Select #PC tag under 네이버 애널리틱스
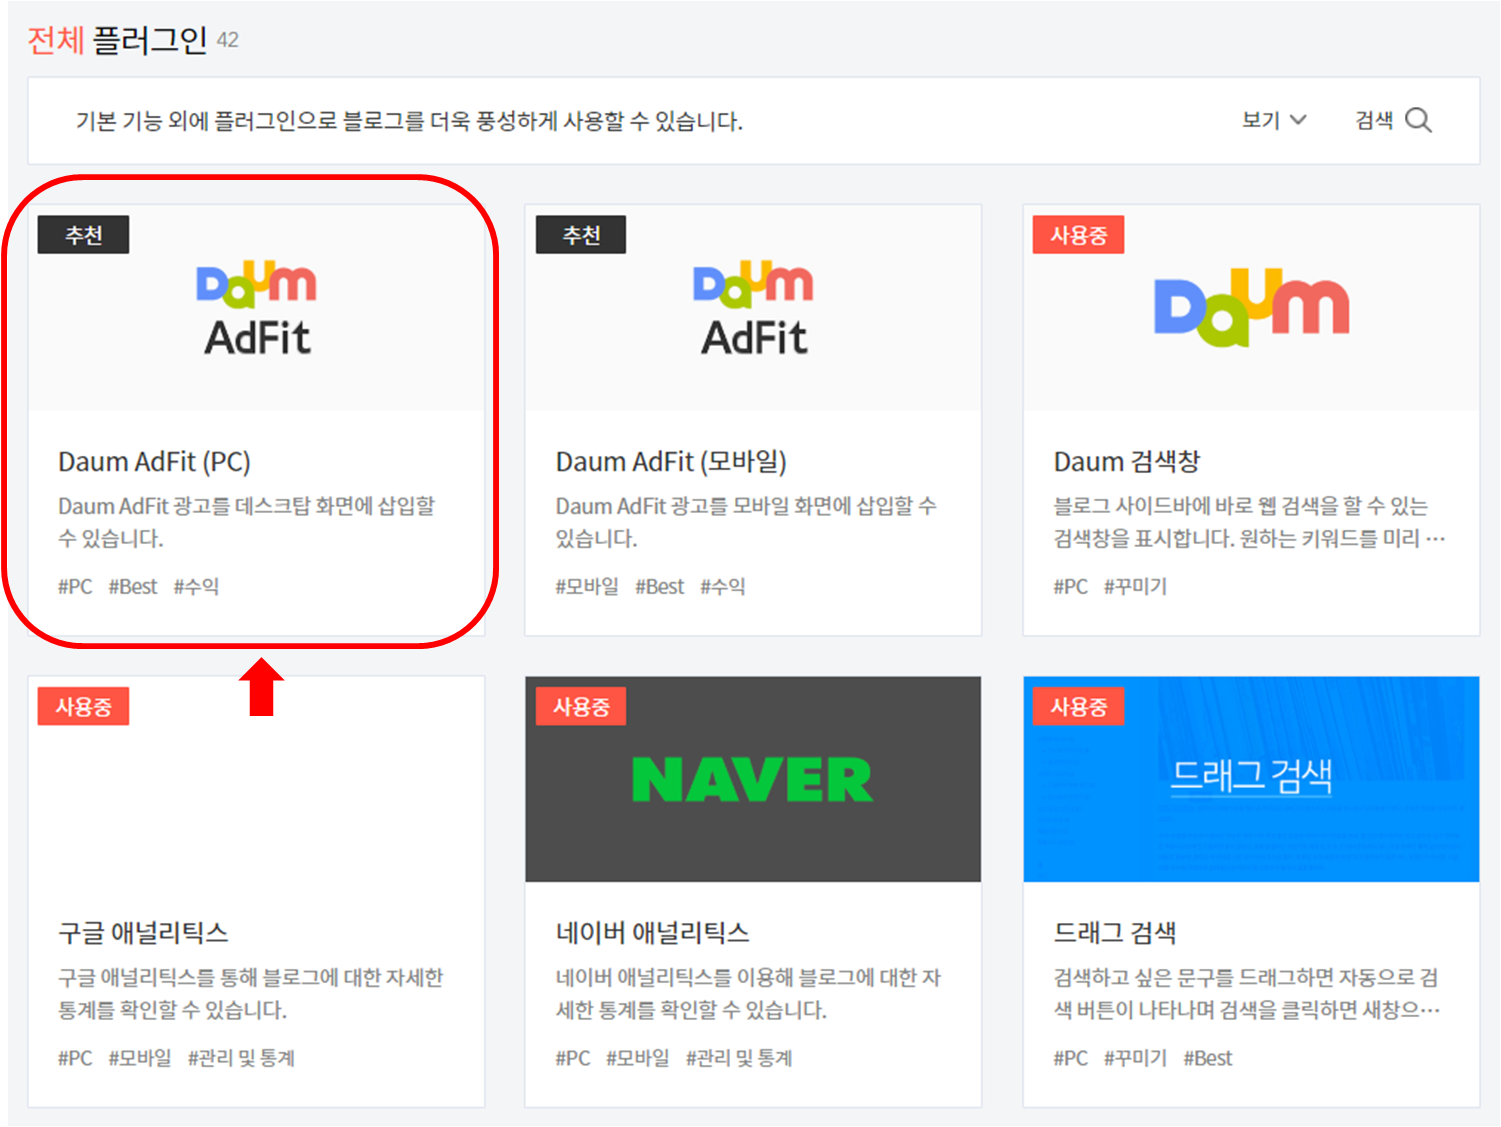The width and height of the screenshot is (1501, 1127). [573, 1058]
